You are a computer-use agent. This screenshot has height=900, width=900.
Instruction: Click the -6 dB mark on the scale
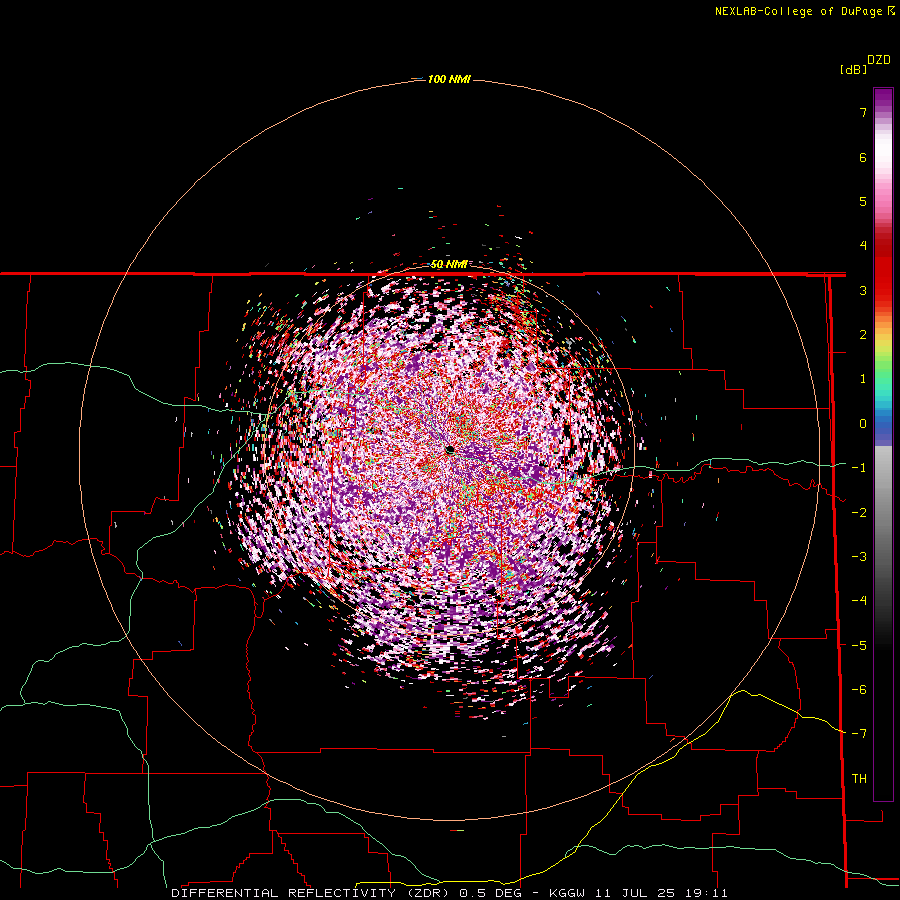859,690
